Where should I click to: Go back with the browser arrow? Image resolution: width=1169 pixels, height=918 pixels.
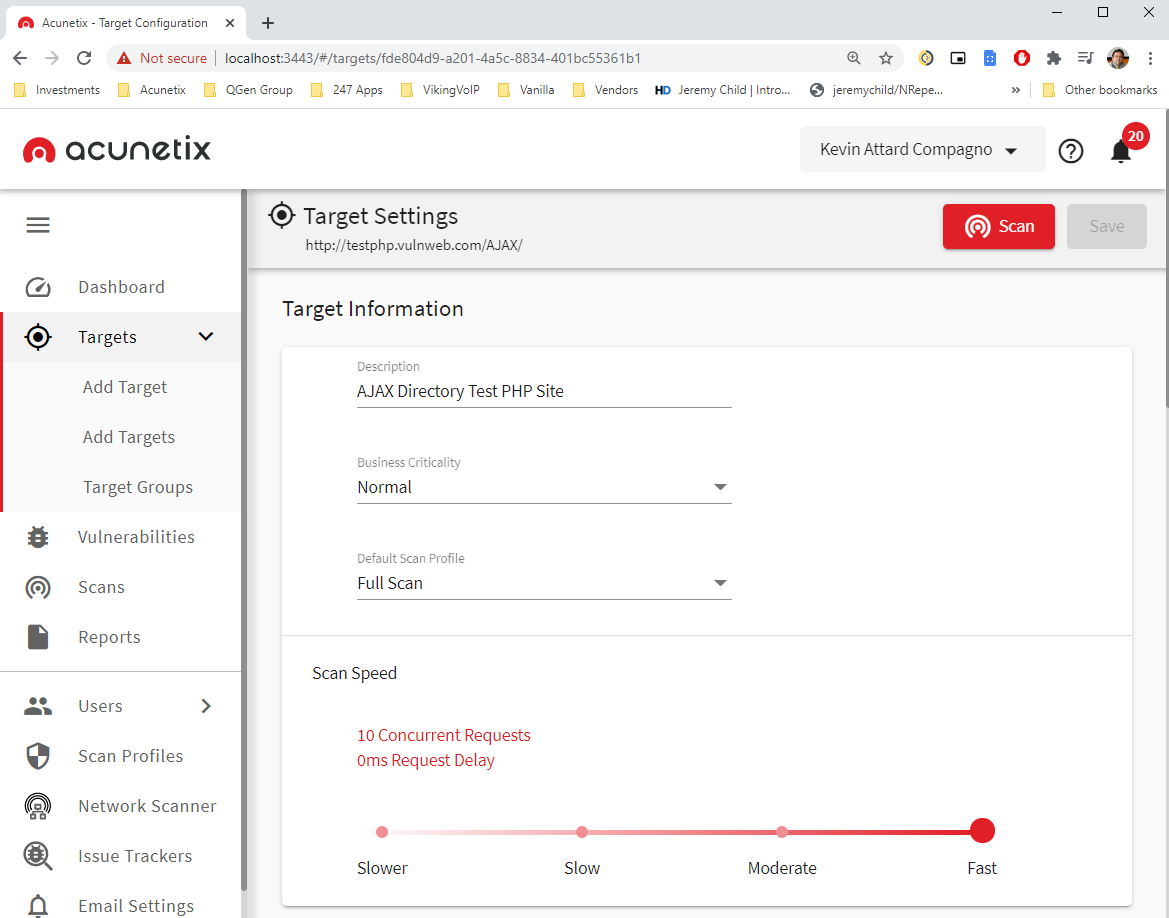coord(20,58)
